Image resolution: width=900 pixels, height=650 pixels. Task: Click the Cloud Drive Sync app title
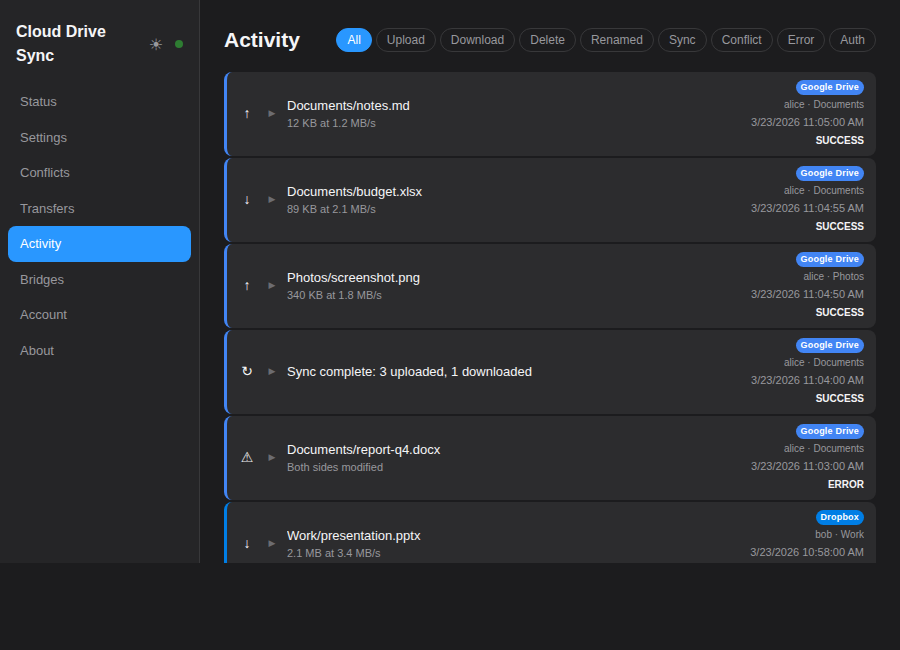point(61,44)
